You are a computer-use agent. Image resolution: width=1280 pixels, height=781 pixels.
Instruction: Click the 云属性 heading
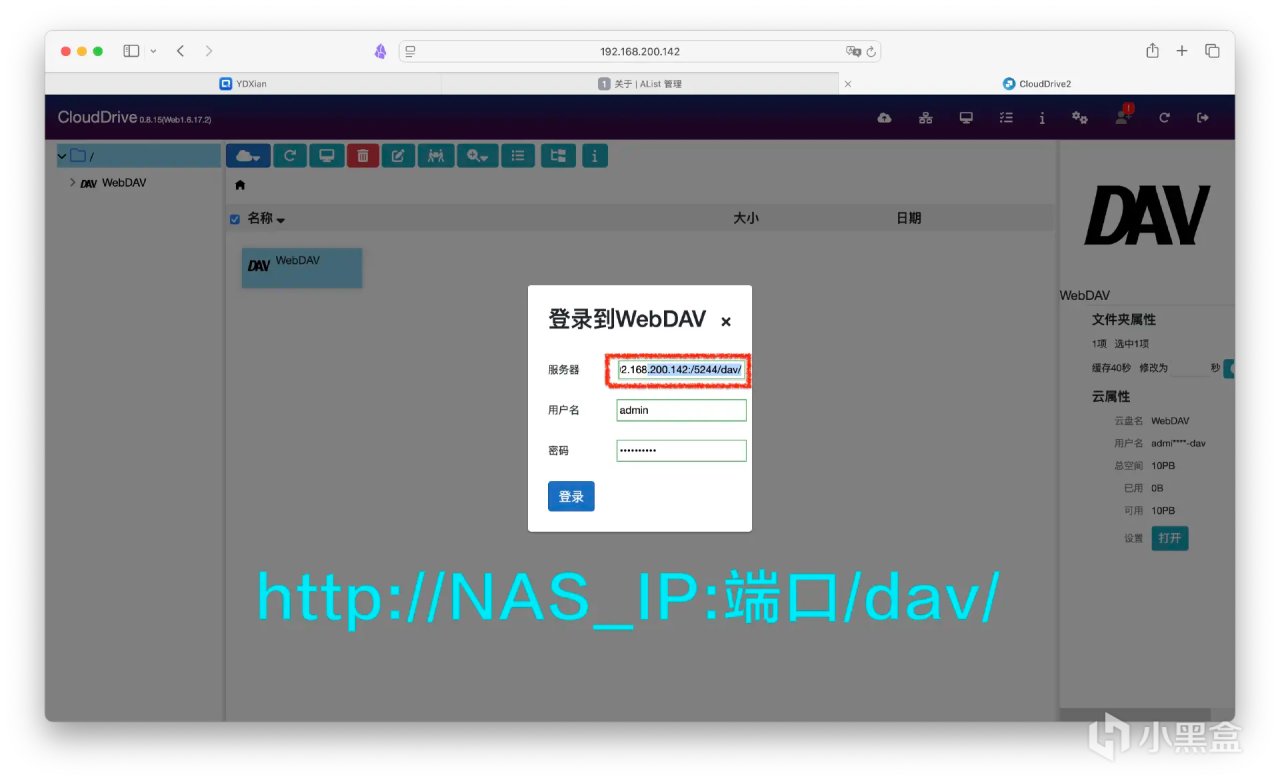click(x=1111, y=397)
